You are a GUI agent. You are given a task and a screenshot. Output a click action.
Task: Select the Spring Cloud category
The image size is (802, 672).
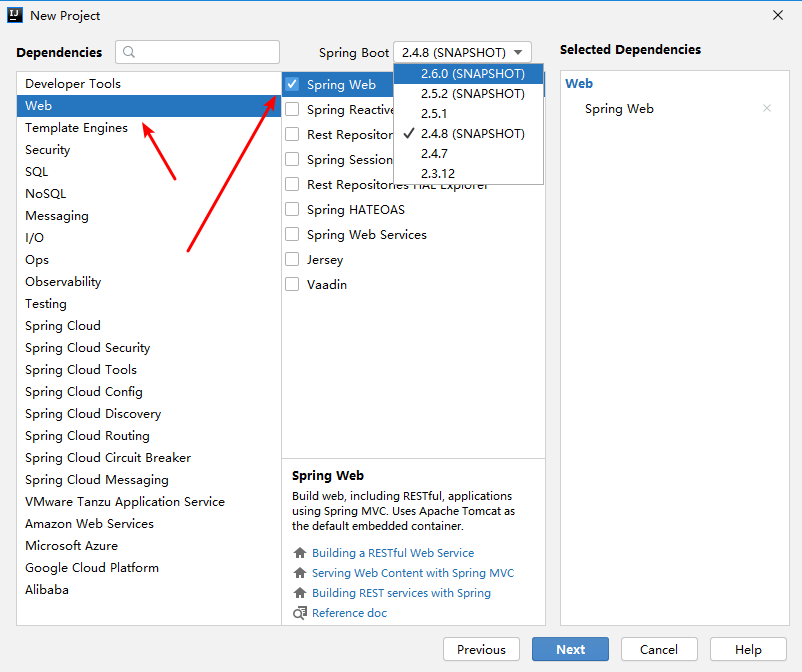(x=149, y=325)
